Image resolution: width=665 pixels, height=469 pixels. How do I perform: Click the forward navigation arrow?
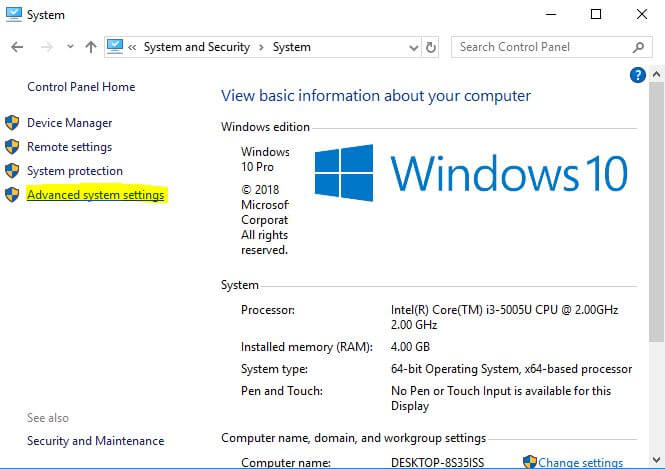click(x=47, y=47)
